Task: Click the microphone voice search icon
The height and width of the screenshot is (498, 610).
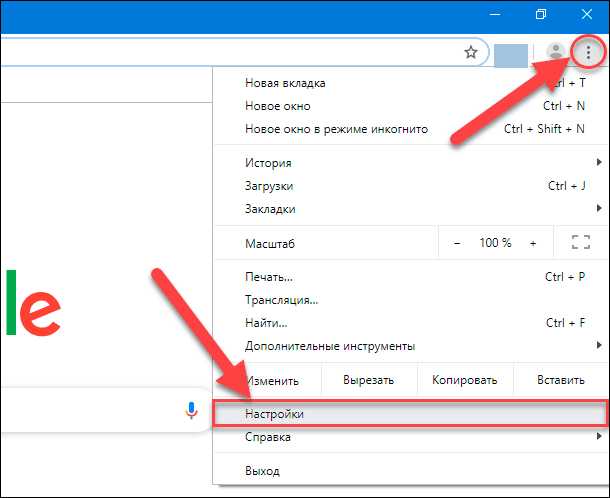Action: click(x=191, y=410)
